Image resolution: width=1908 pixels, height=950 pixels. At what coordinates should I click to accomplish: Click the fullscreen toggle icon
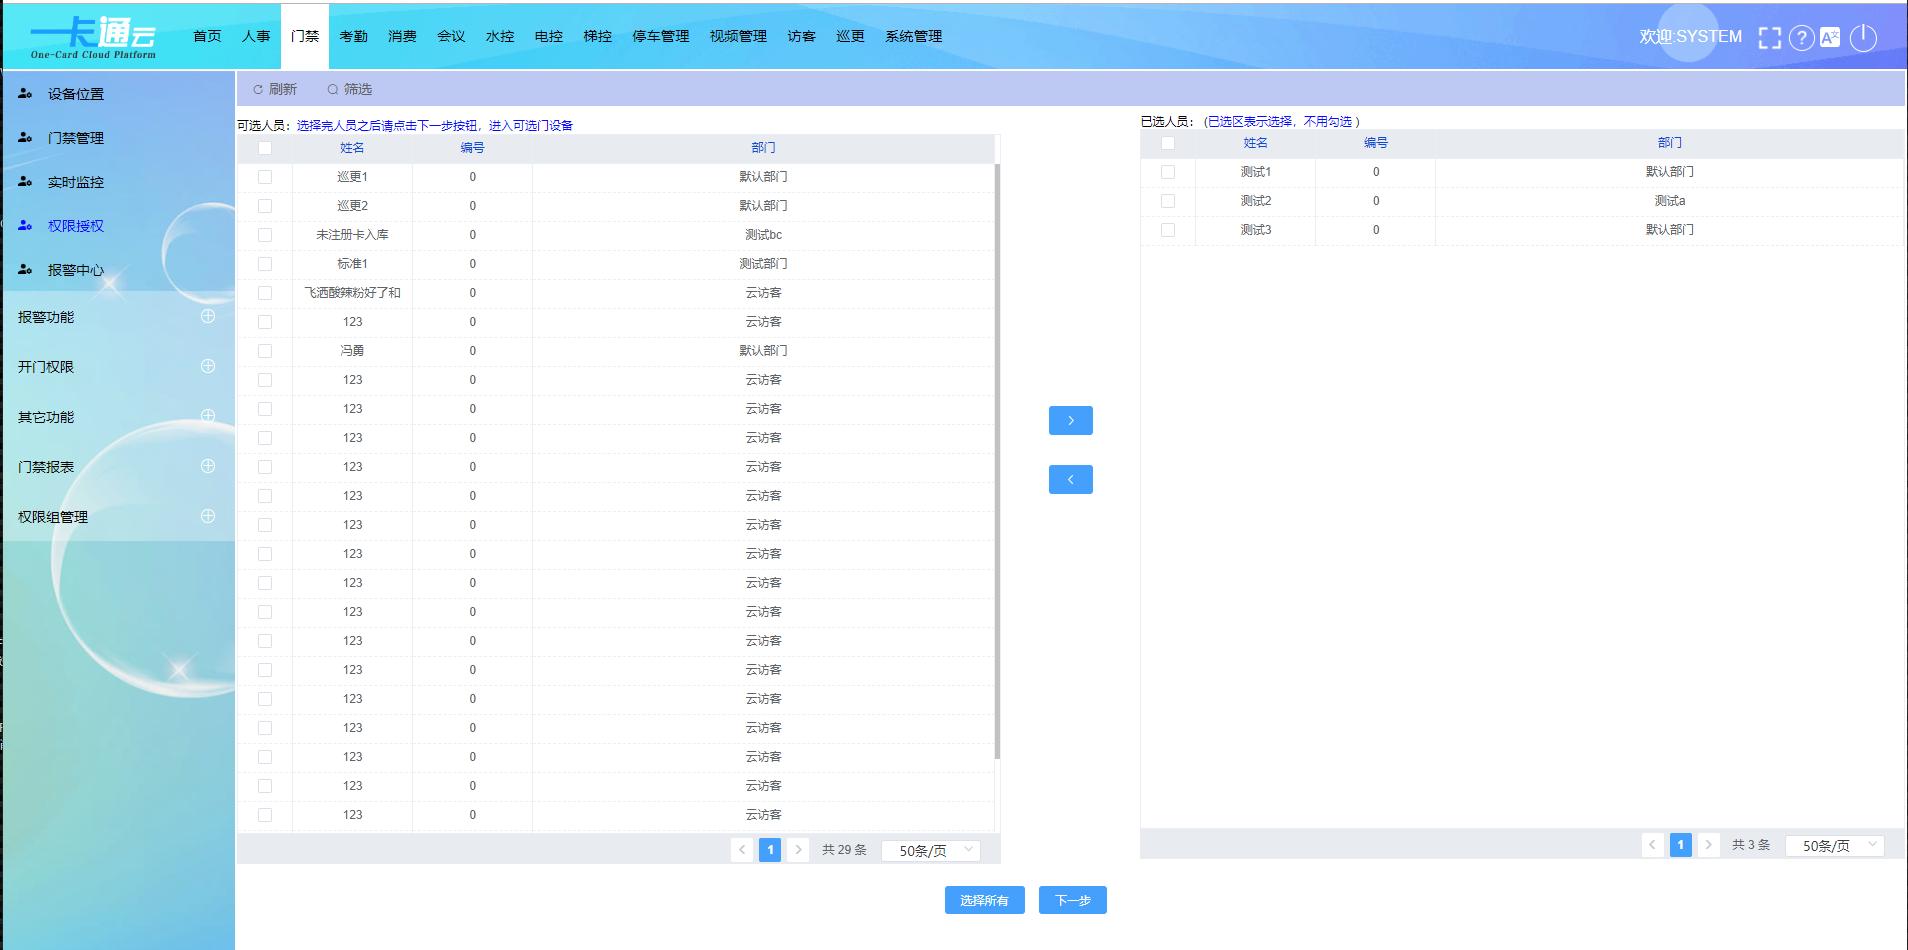pyautogui.click(x=1769, y=38)
